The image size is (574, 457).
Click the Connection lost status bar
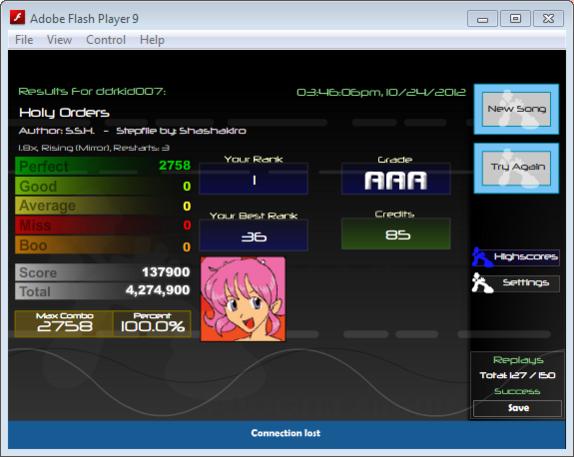(287, 434)
